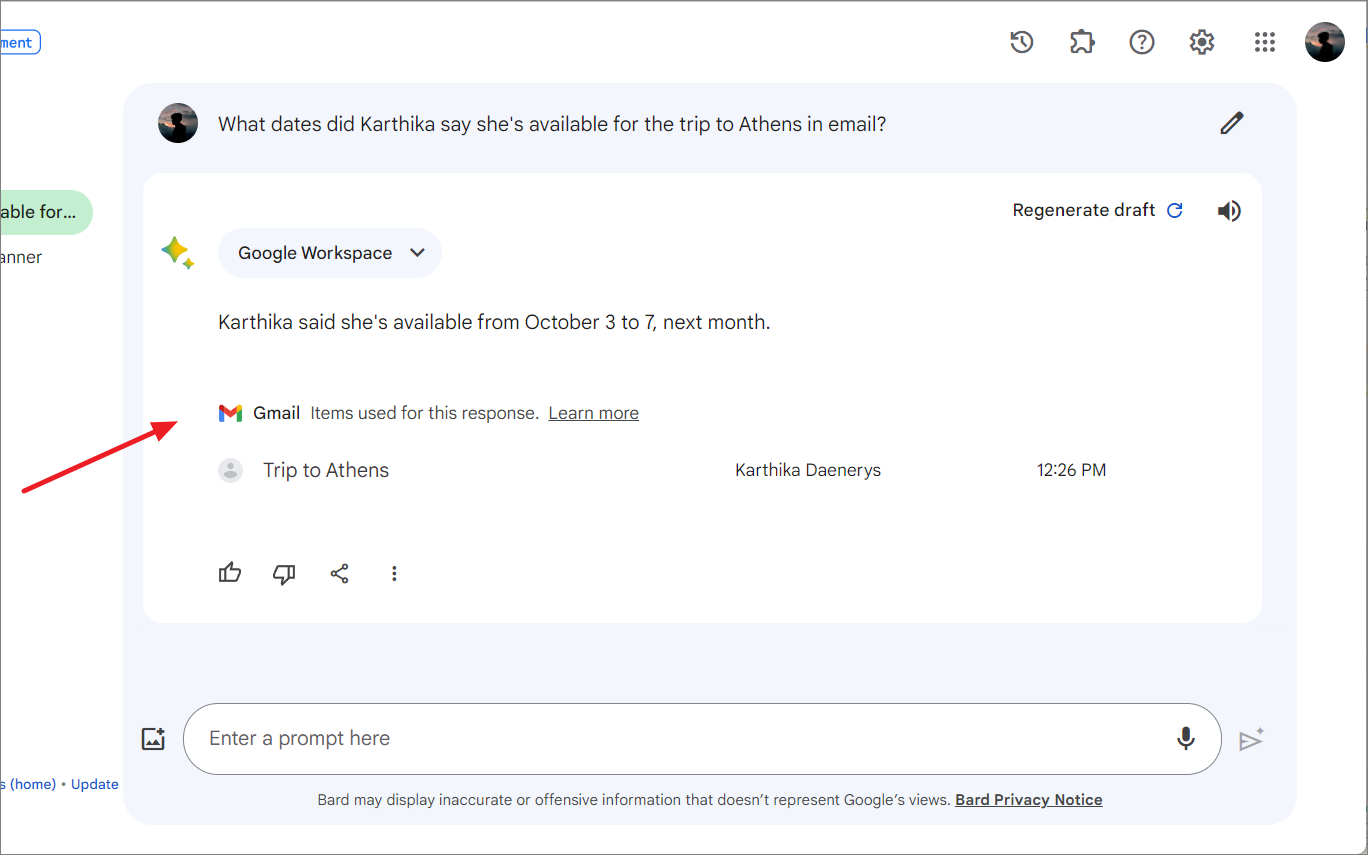Click Regenerate draft
This screenshot has height=855, width=1368.
click(x=1098, y=210)
